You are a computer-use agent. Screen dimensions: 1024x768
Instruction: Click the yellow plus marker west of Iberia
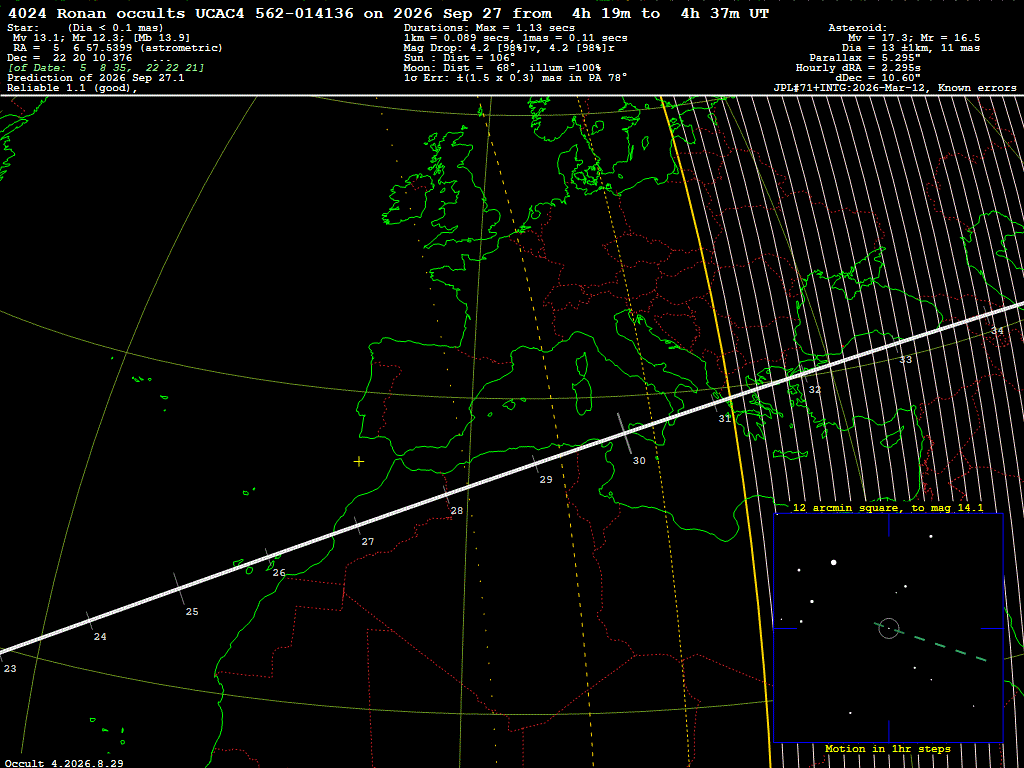[x=359, y=462]
